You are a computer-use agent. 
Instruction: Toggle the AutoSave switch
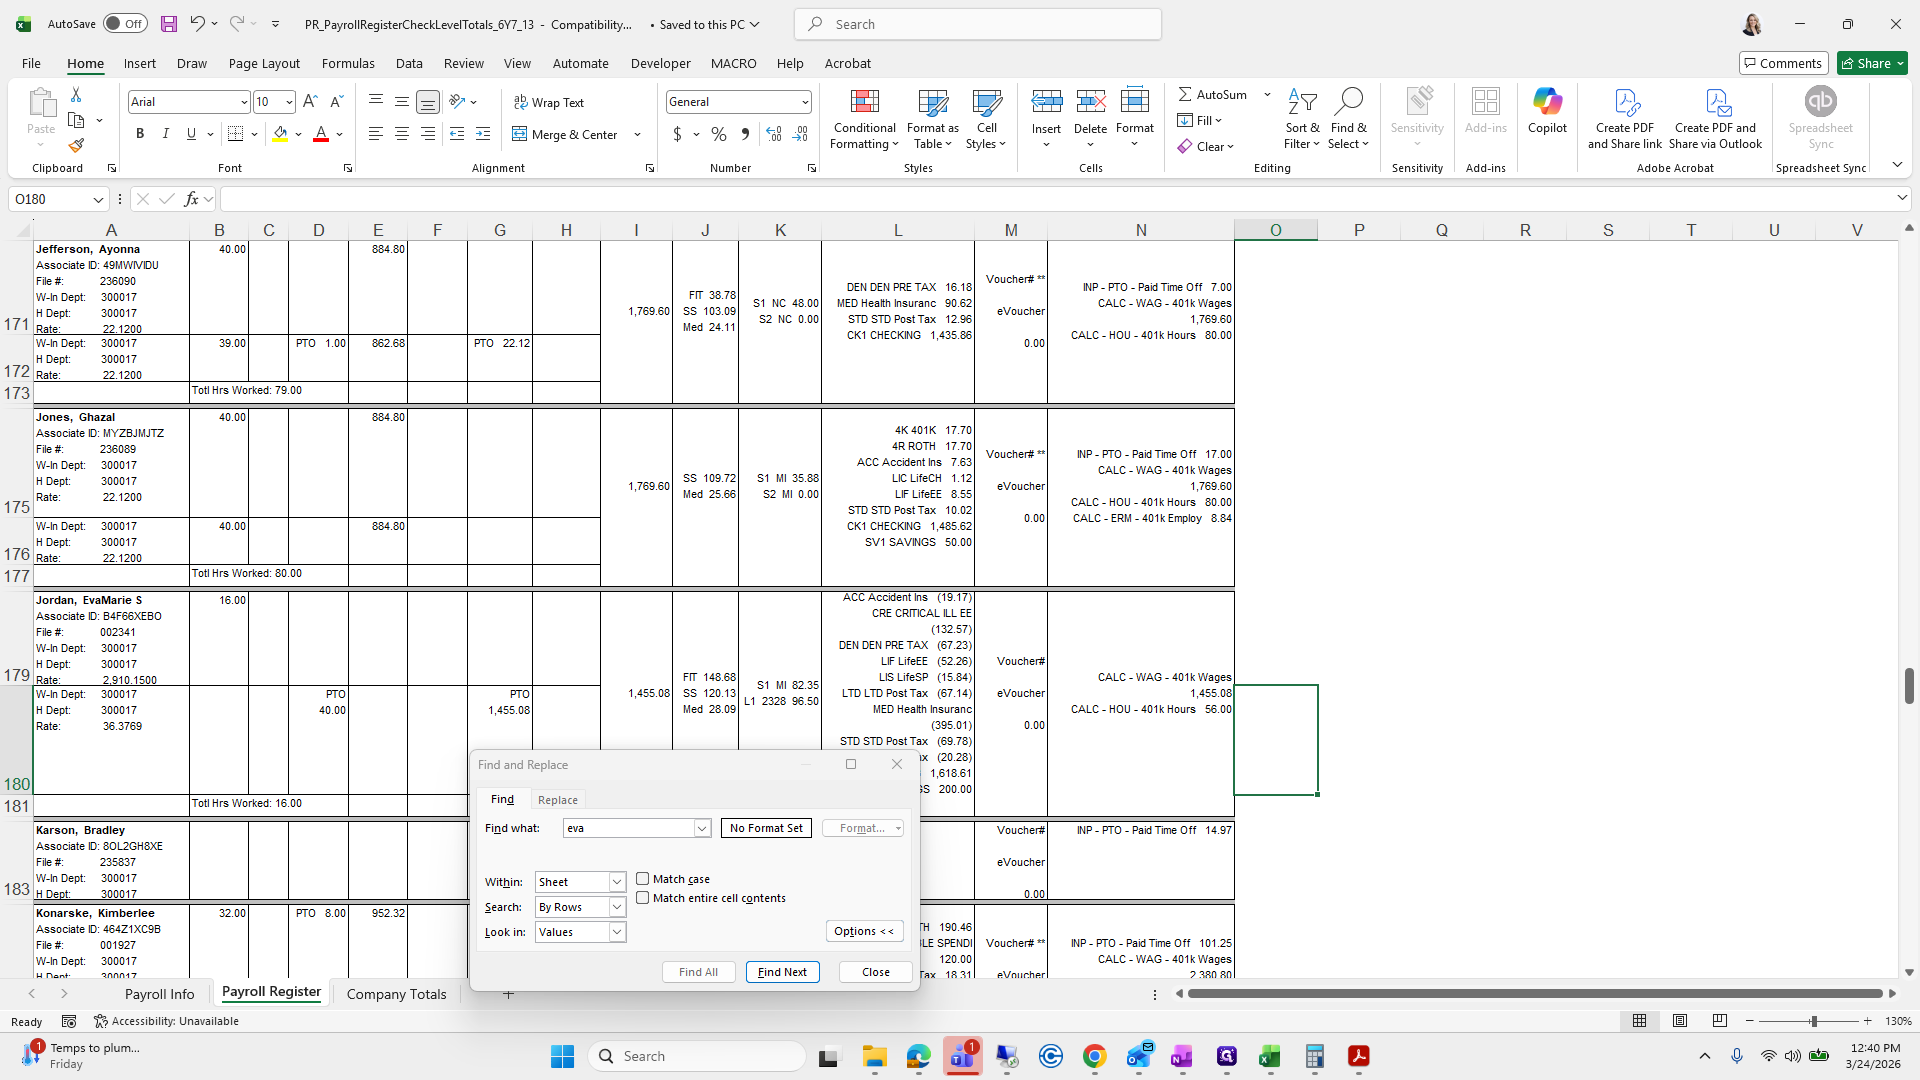(x=125, y=24)
